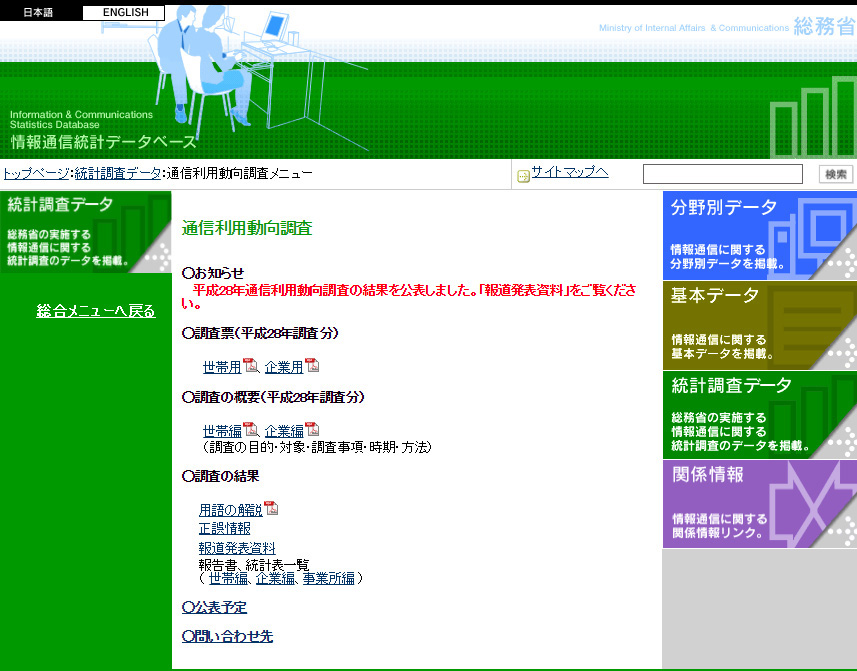Open the 企業編 overview link under 調査の概要
The height and width of the screenshot is (671, 857).
point(284,432)
